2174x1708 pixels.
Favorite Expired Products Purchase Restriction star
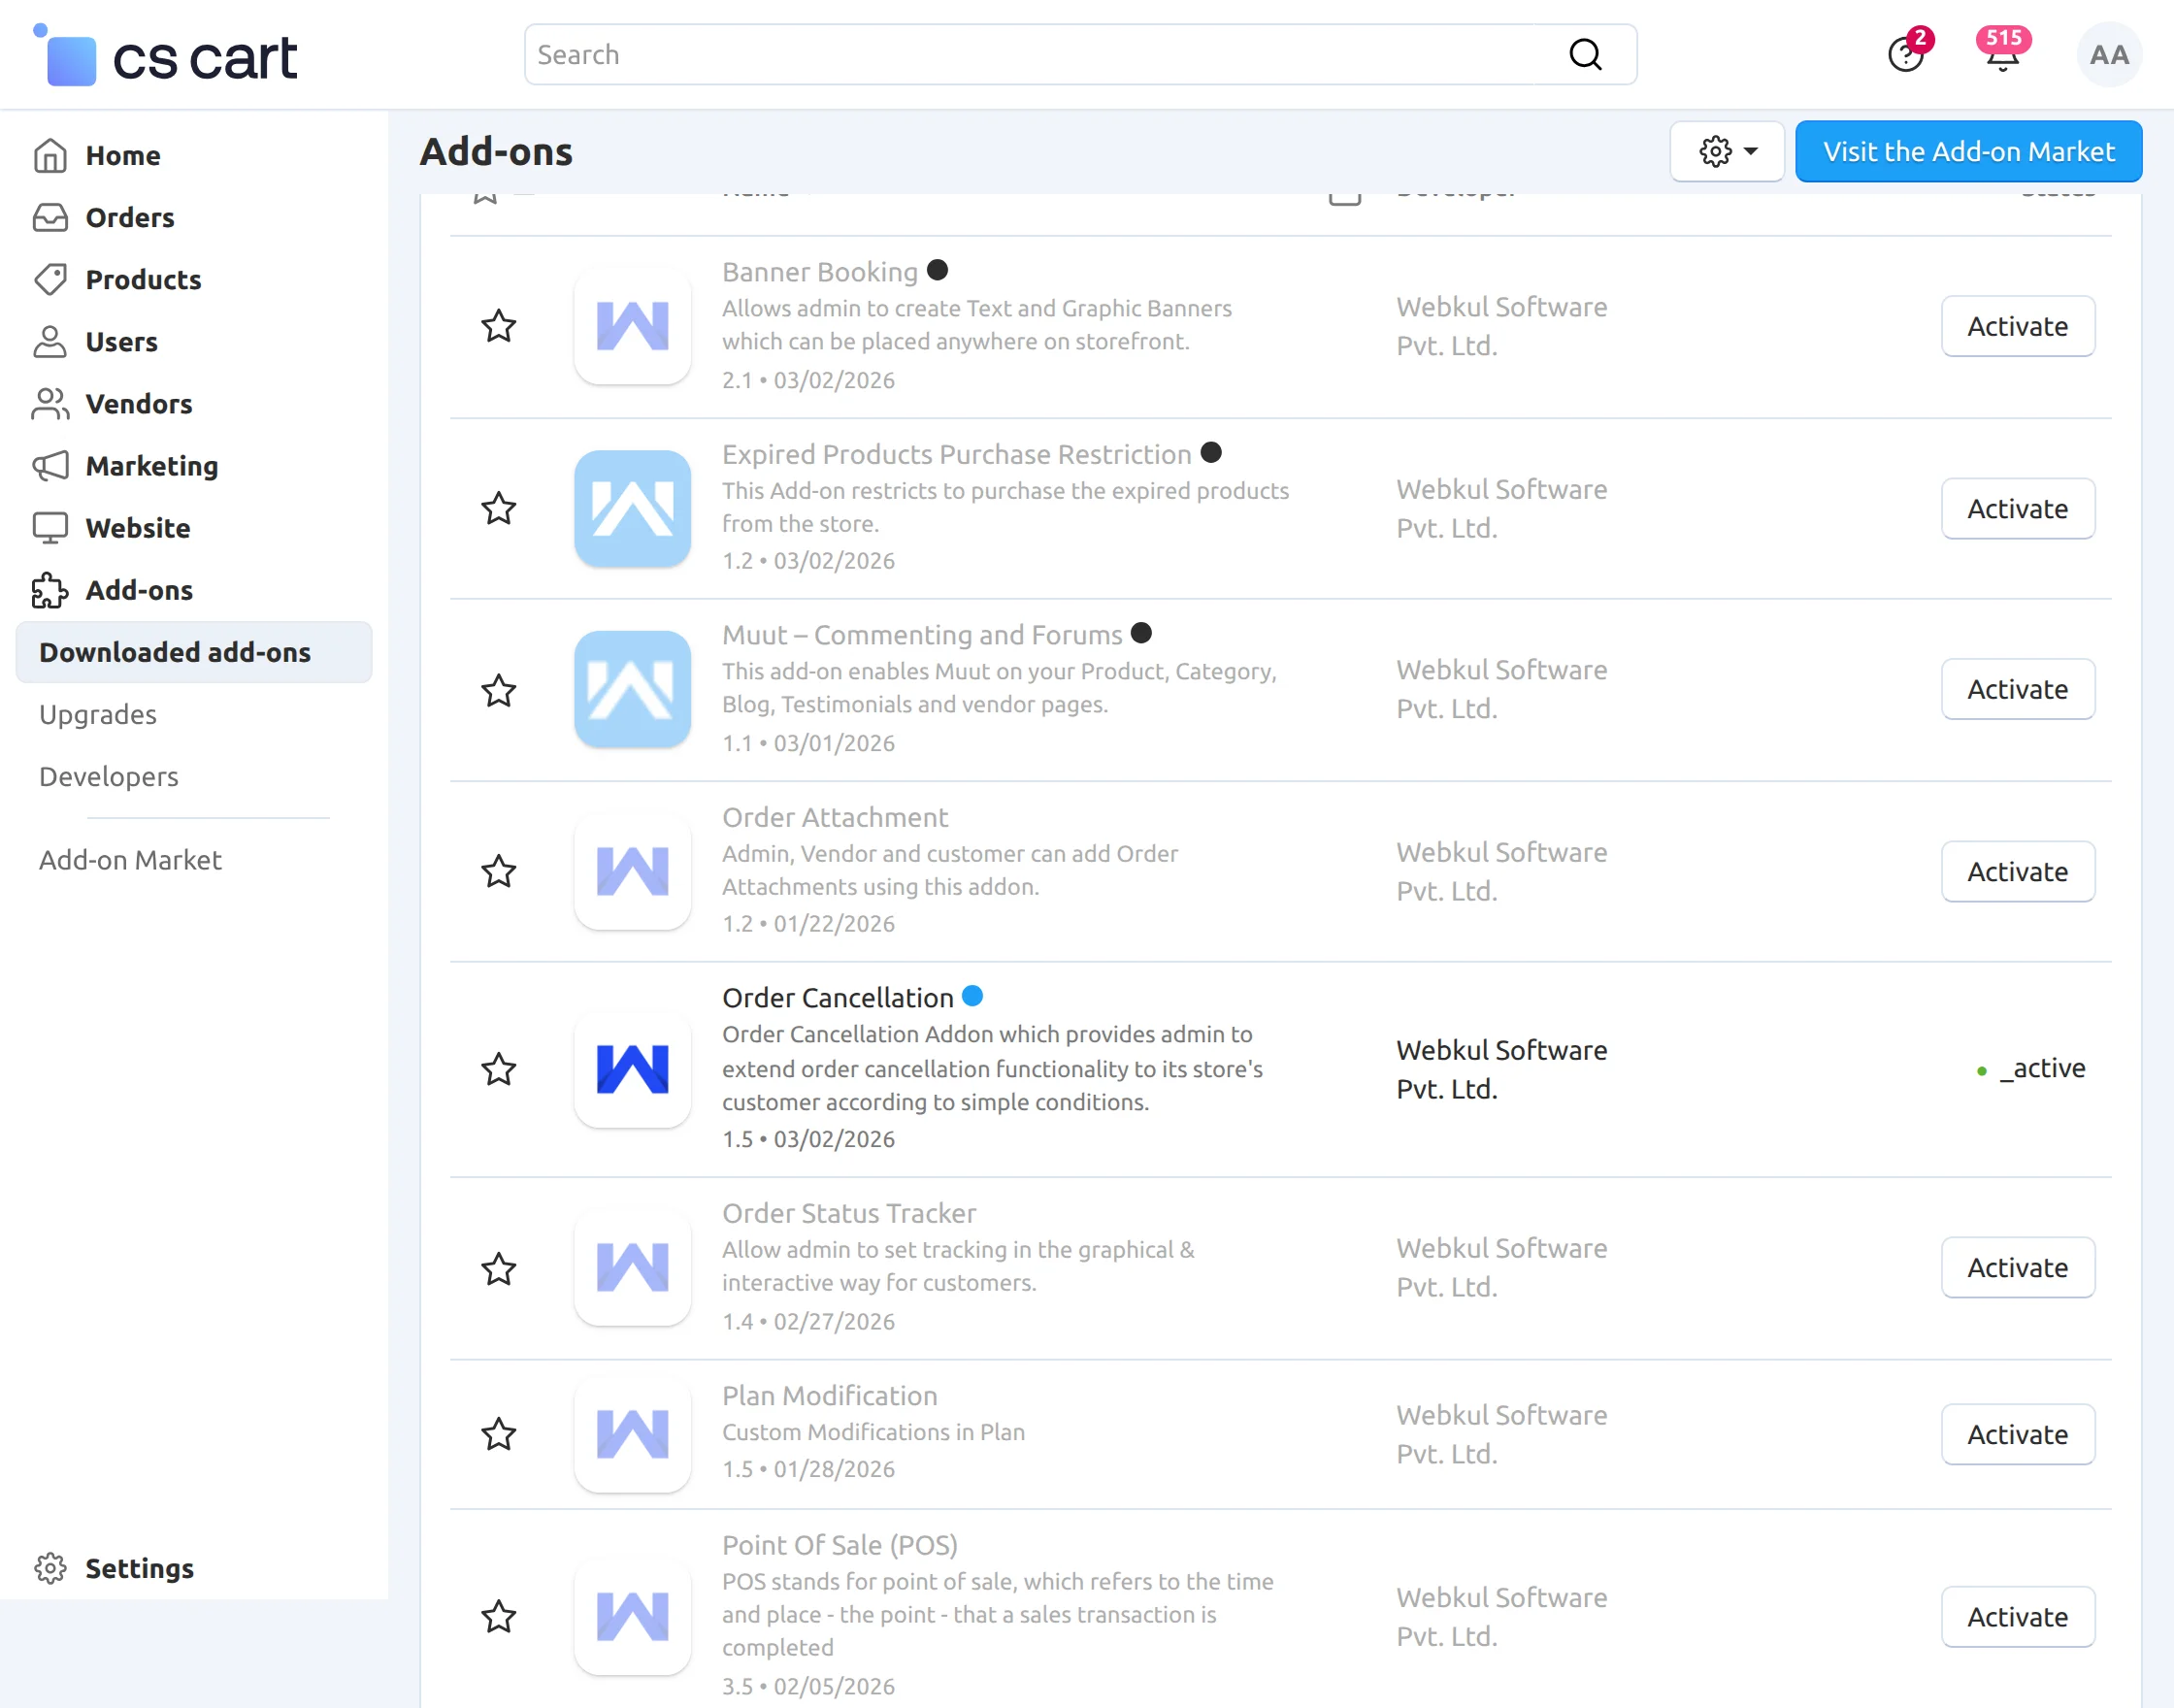click(499, 508)
